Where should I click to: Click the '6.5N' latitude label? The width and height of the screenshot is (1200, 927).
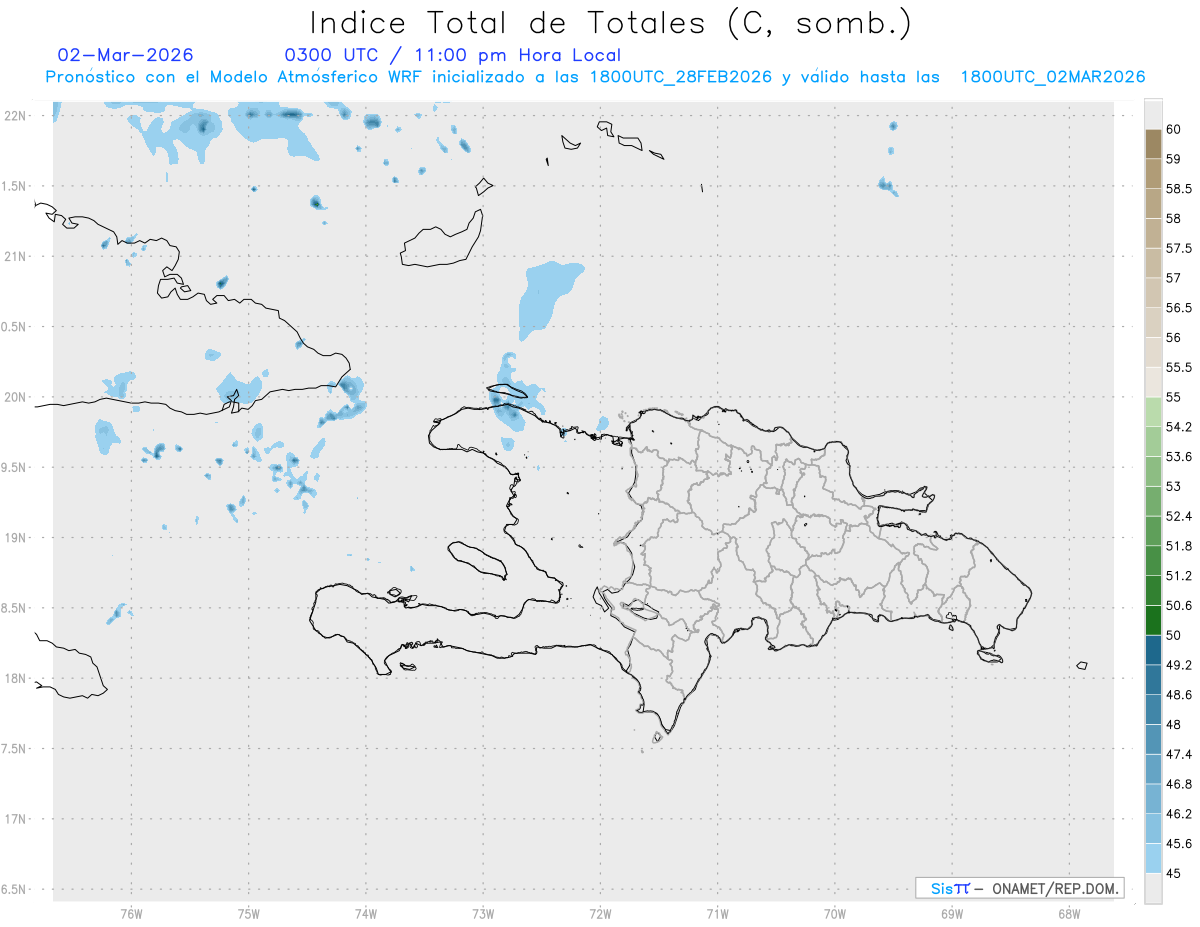(x=13, y=889)
